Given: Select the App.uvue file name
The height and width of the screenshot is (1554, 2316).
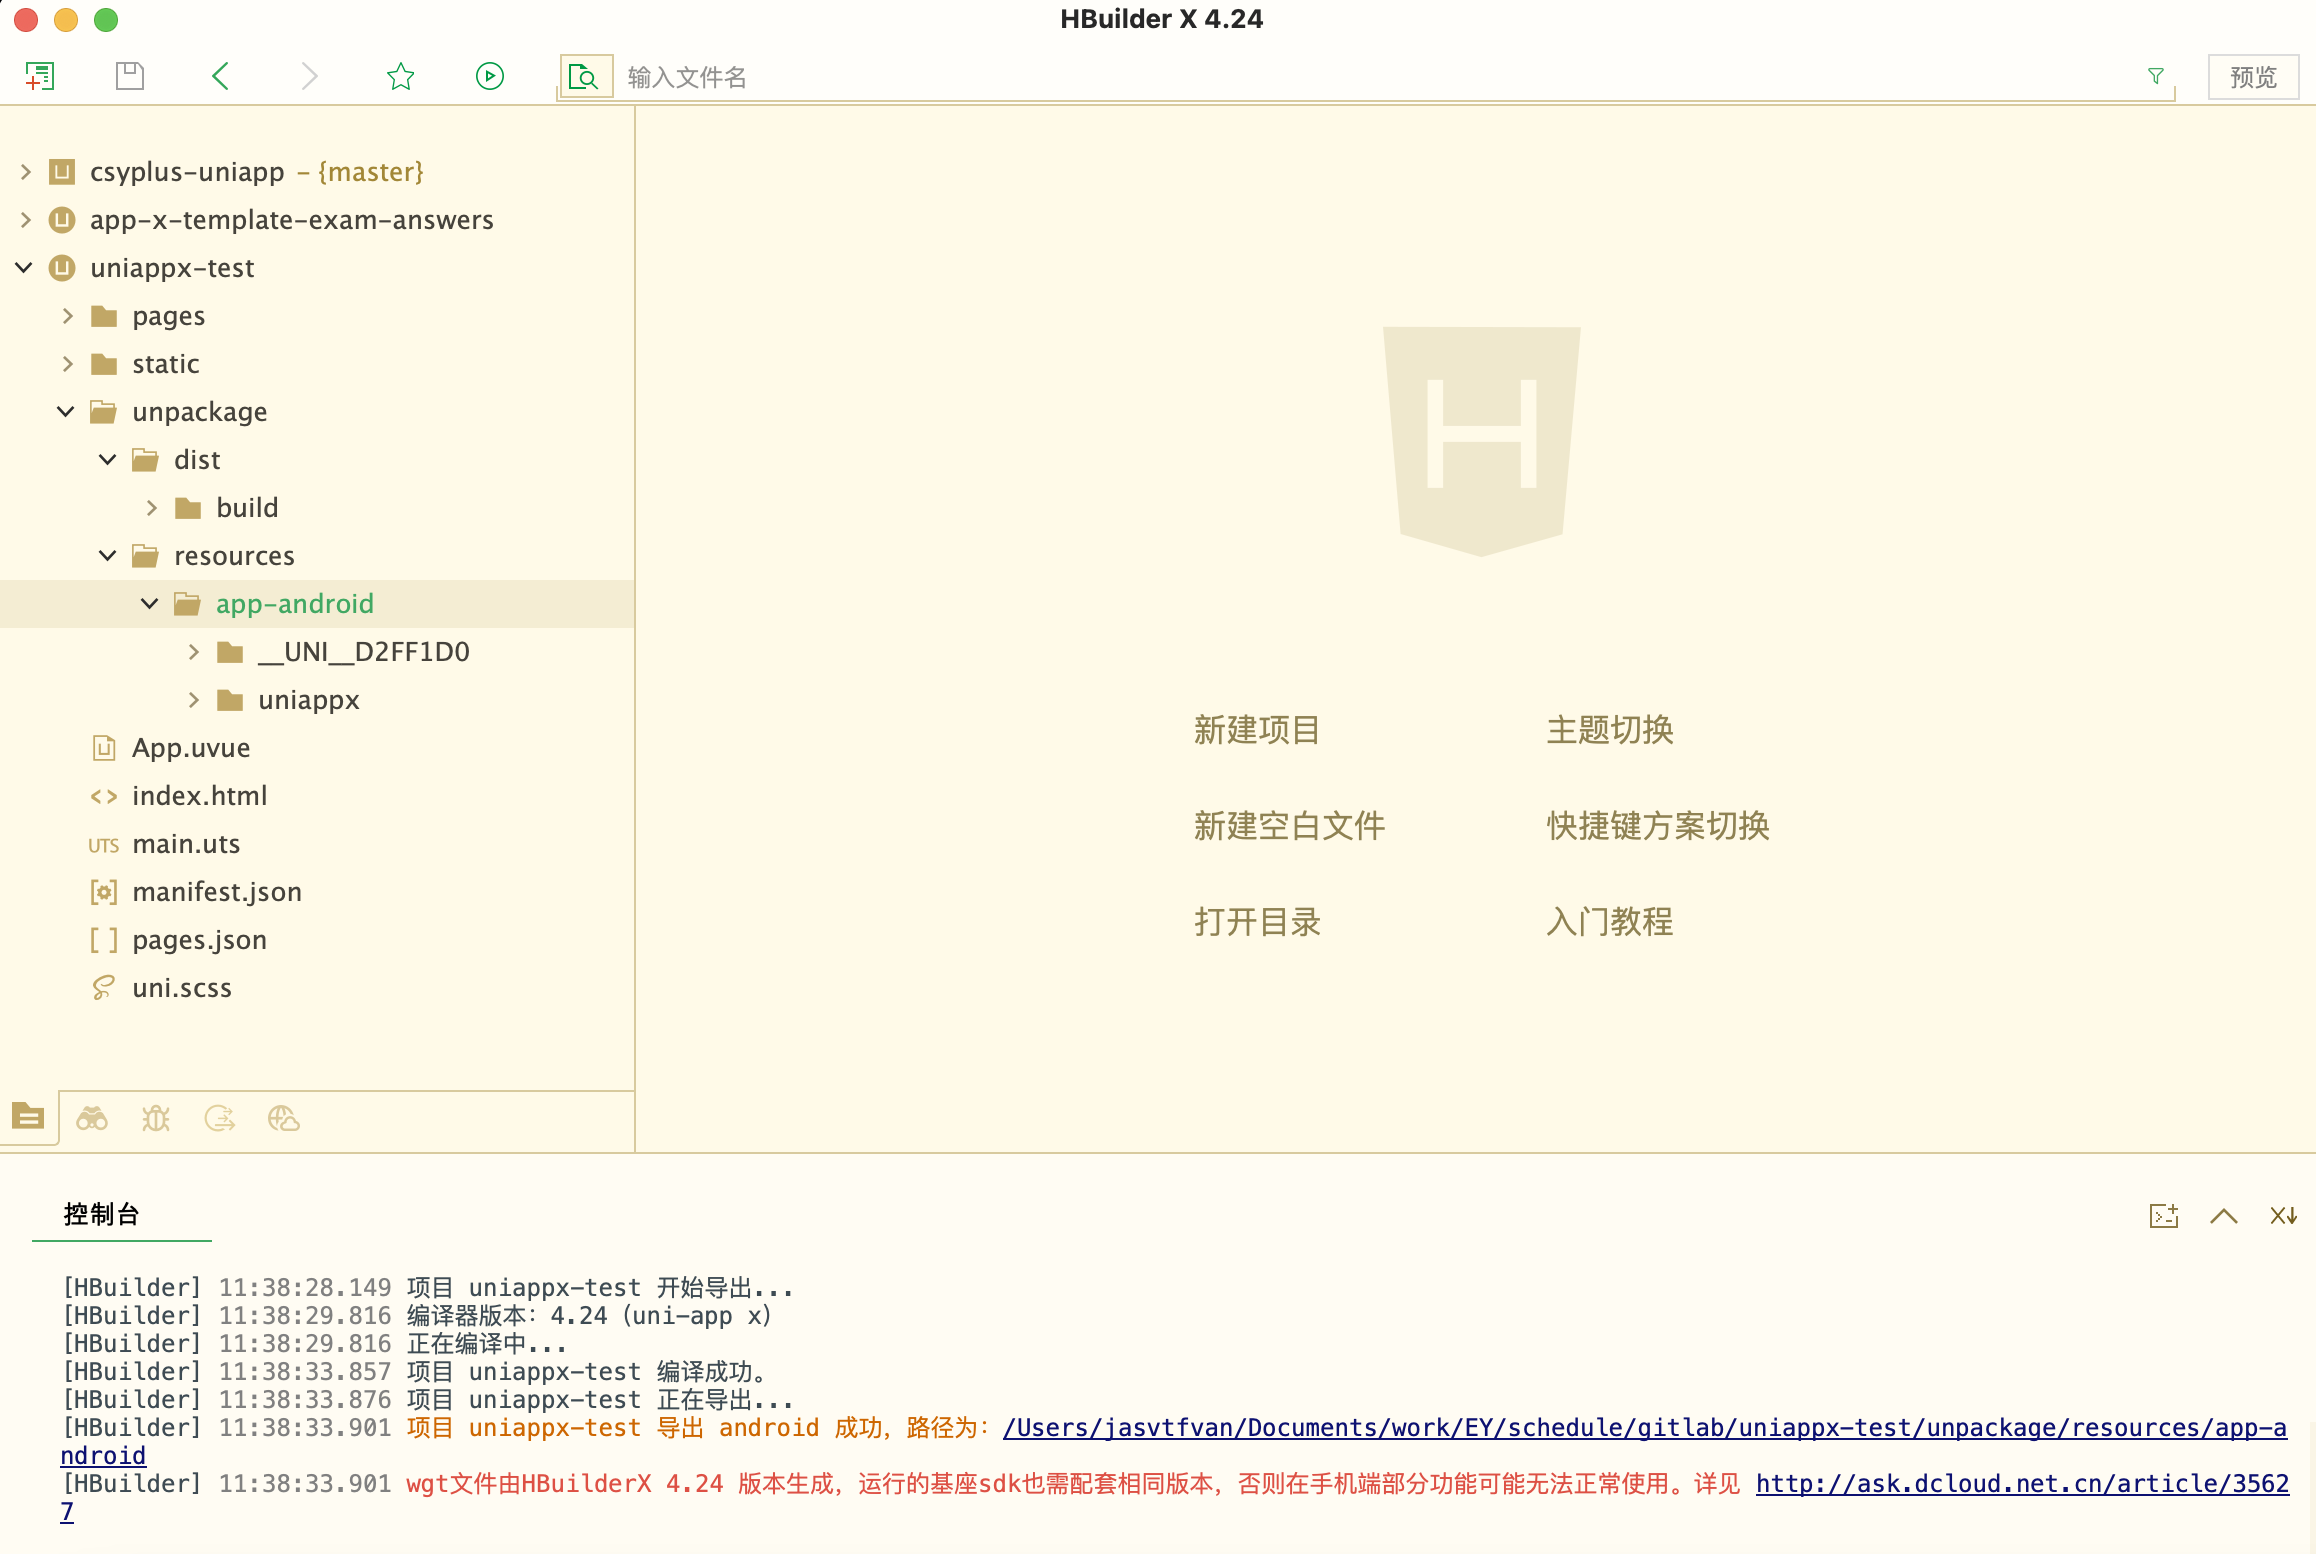Looking at the screenshot, I should click(191, 748).
